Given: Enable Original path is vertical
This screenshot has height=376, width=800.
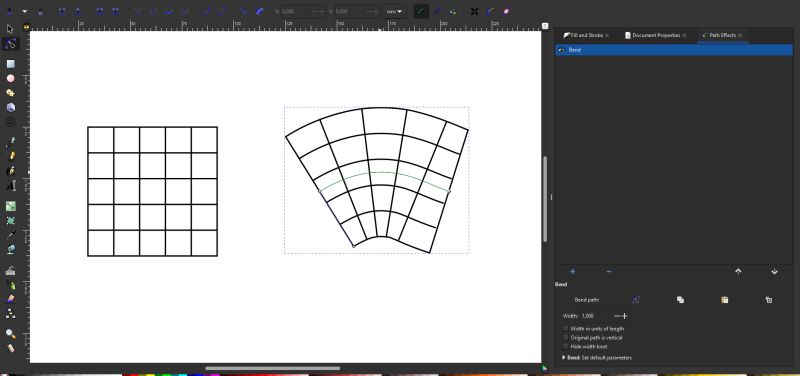Looking at the screenshot, I should [565, 337].
